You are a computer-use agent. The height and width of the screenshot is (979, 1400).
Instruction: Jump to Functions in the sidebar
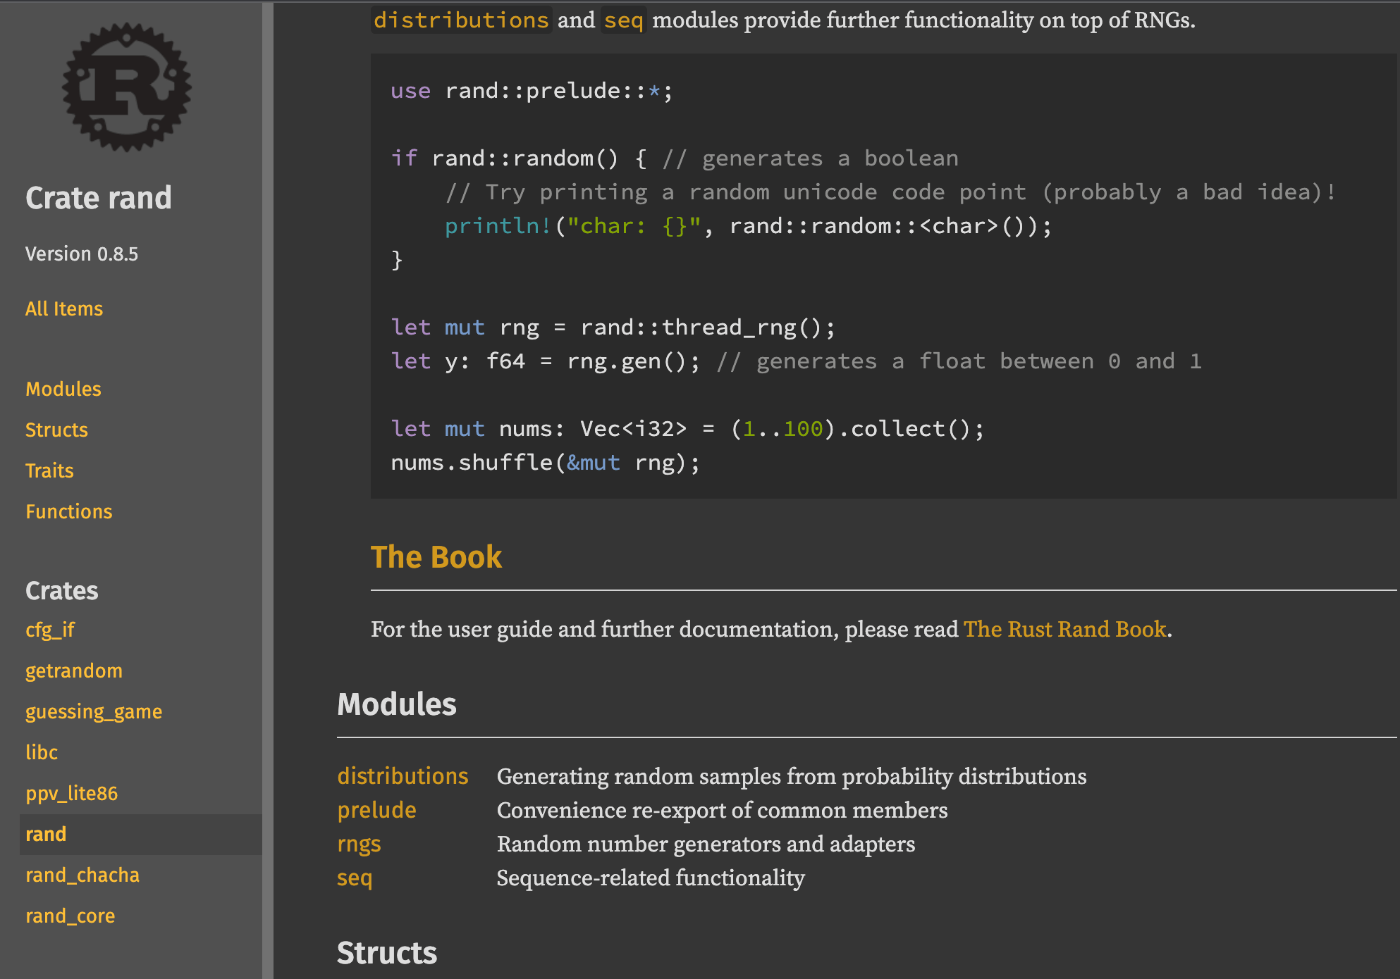[x=69, y=512]
